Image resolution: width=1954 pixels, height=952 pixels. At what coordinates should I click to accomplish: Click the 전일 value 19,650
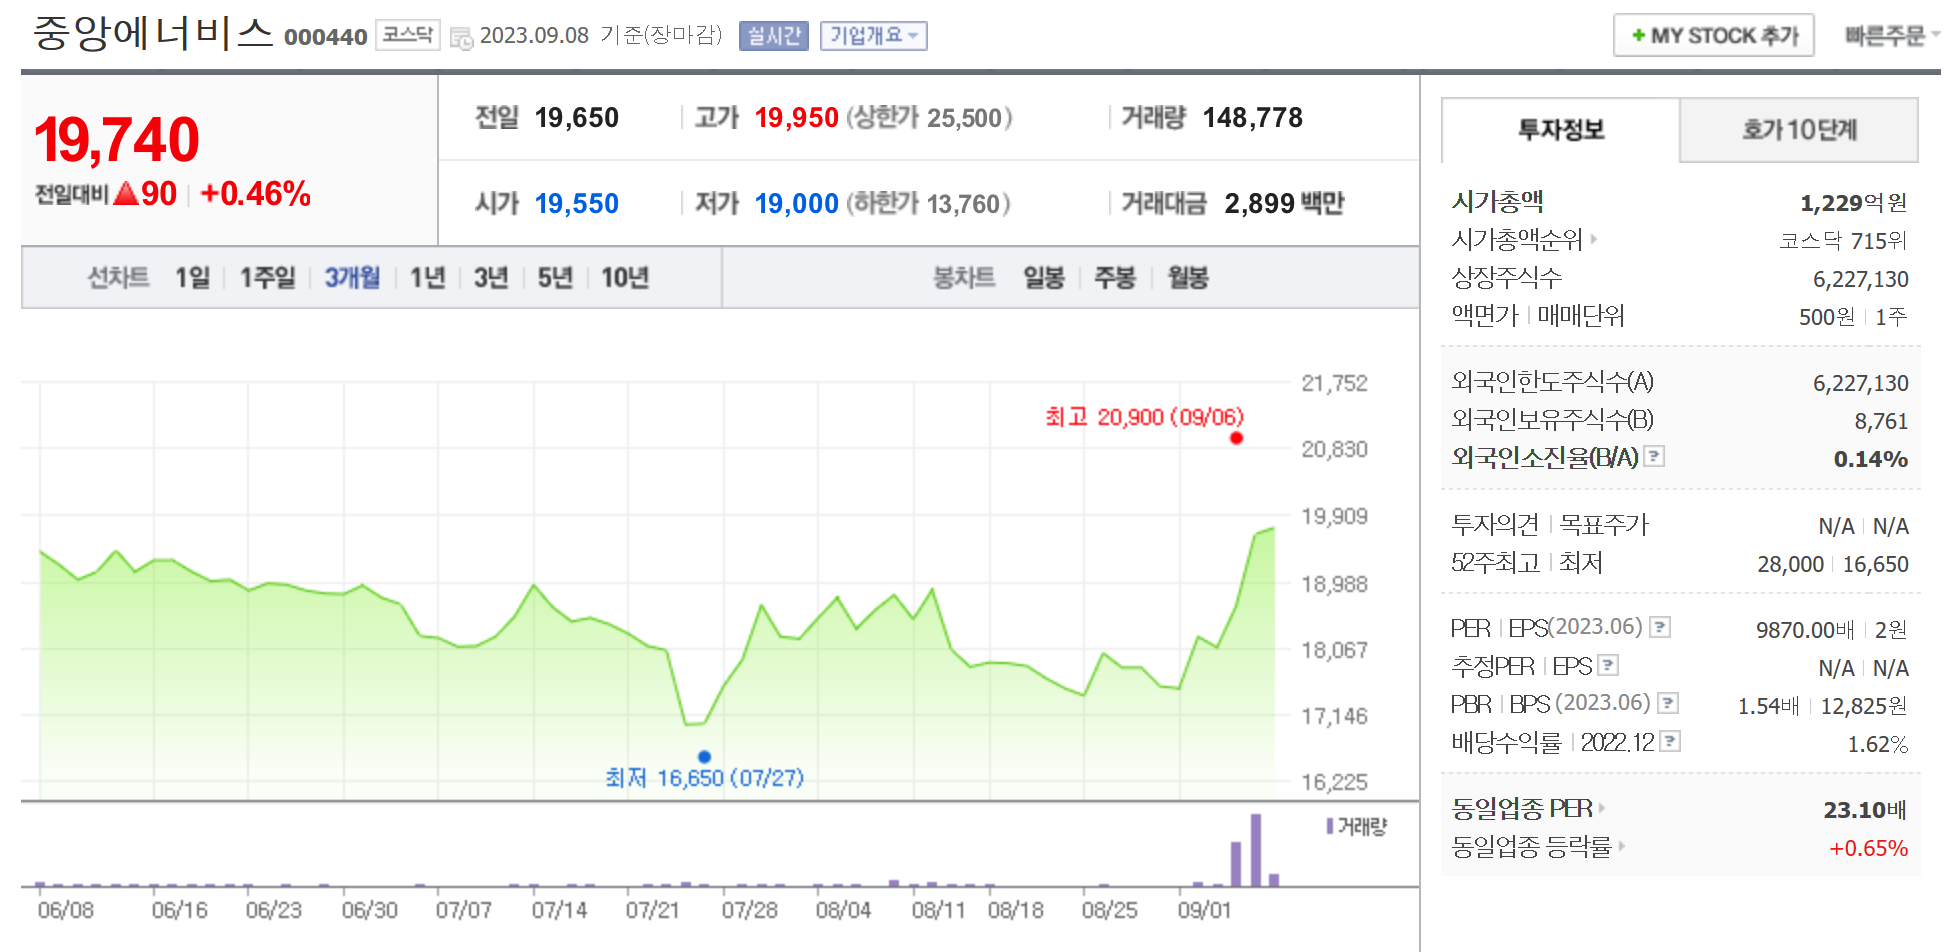point(576,118)
